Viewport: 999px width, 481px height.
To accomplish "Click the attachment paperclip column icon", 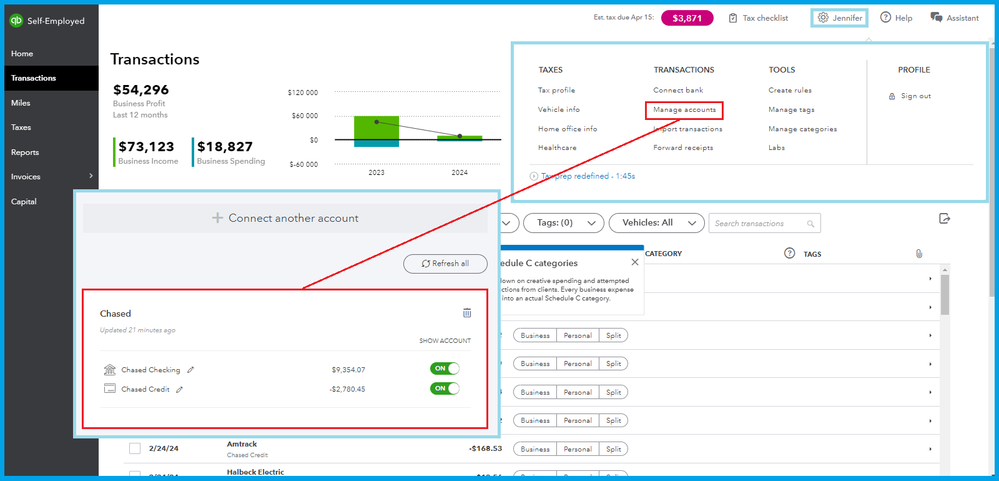I will point(919,254).
